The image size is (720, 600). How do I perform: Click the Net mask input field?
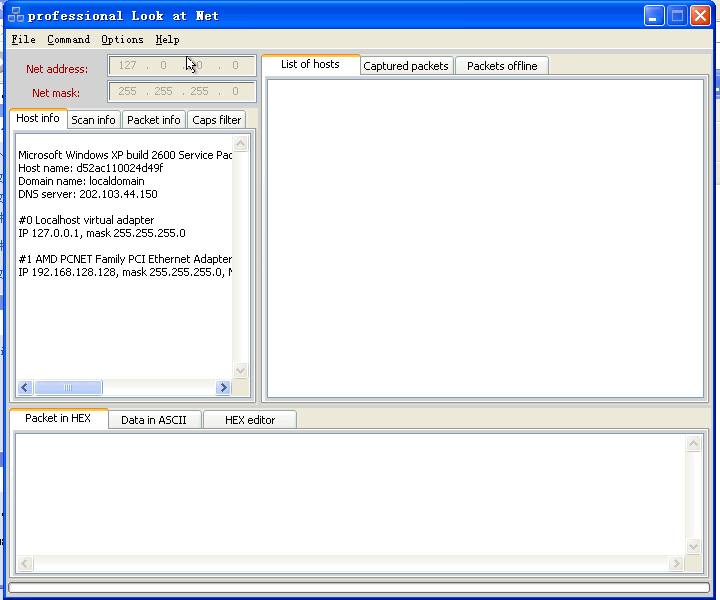182,91
